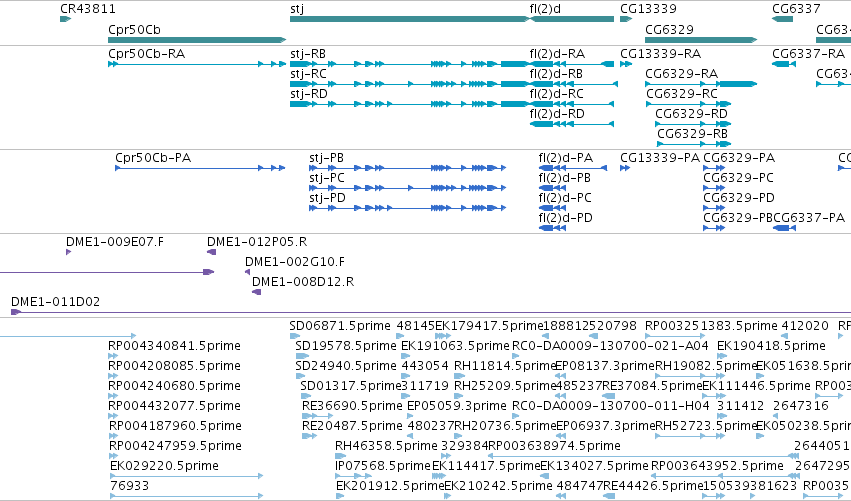Select transcript label fl(2)d-RB
The image size is (851, 501).
(556, 74)
